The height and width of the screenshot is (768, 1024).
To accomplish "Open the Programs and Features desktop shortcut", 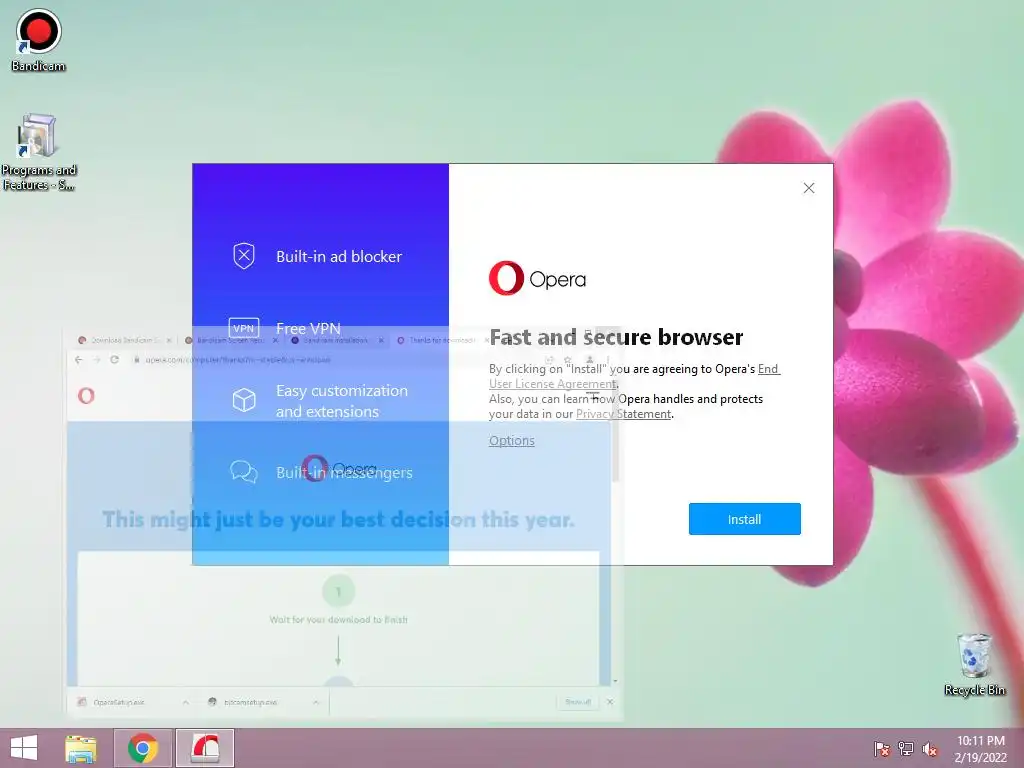I will 38,152.
